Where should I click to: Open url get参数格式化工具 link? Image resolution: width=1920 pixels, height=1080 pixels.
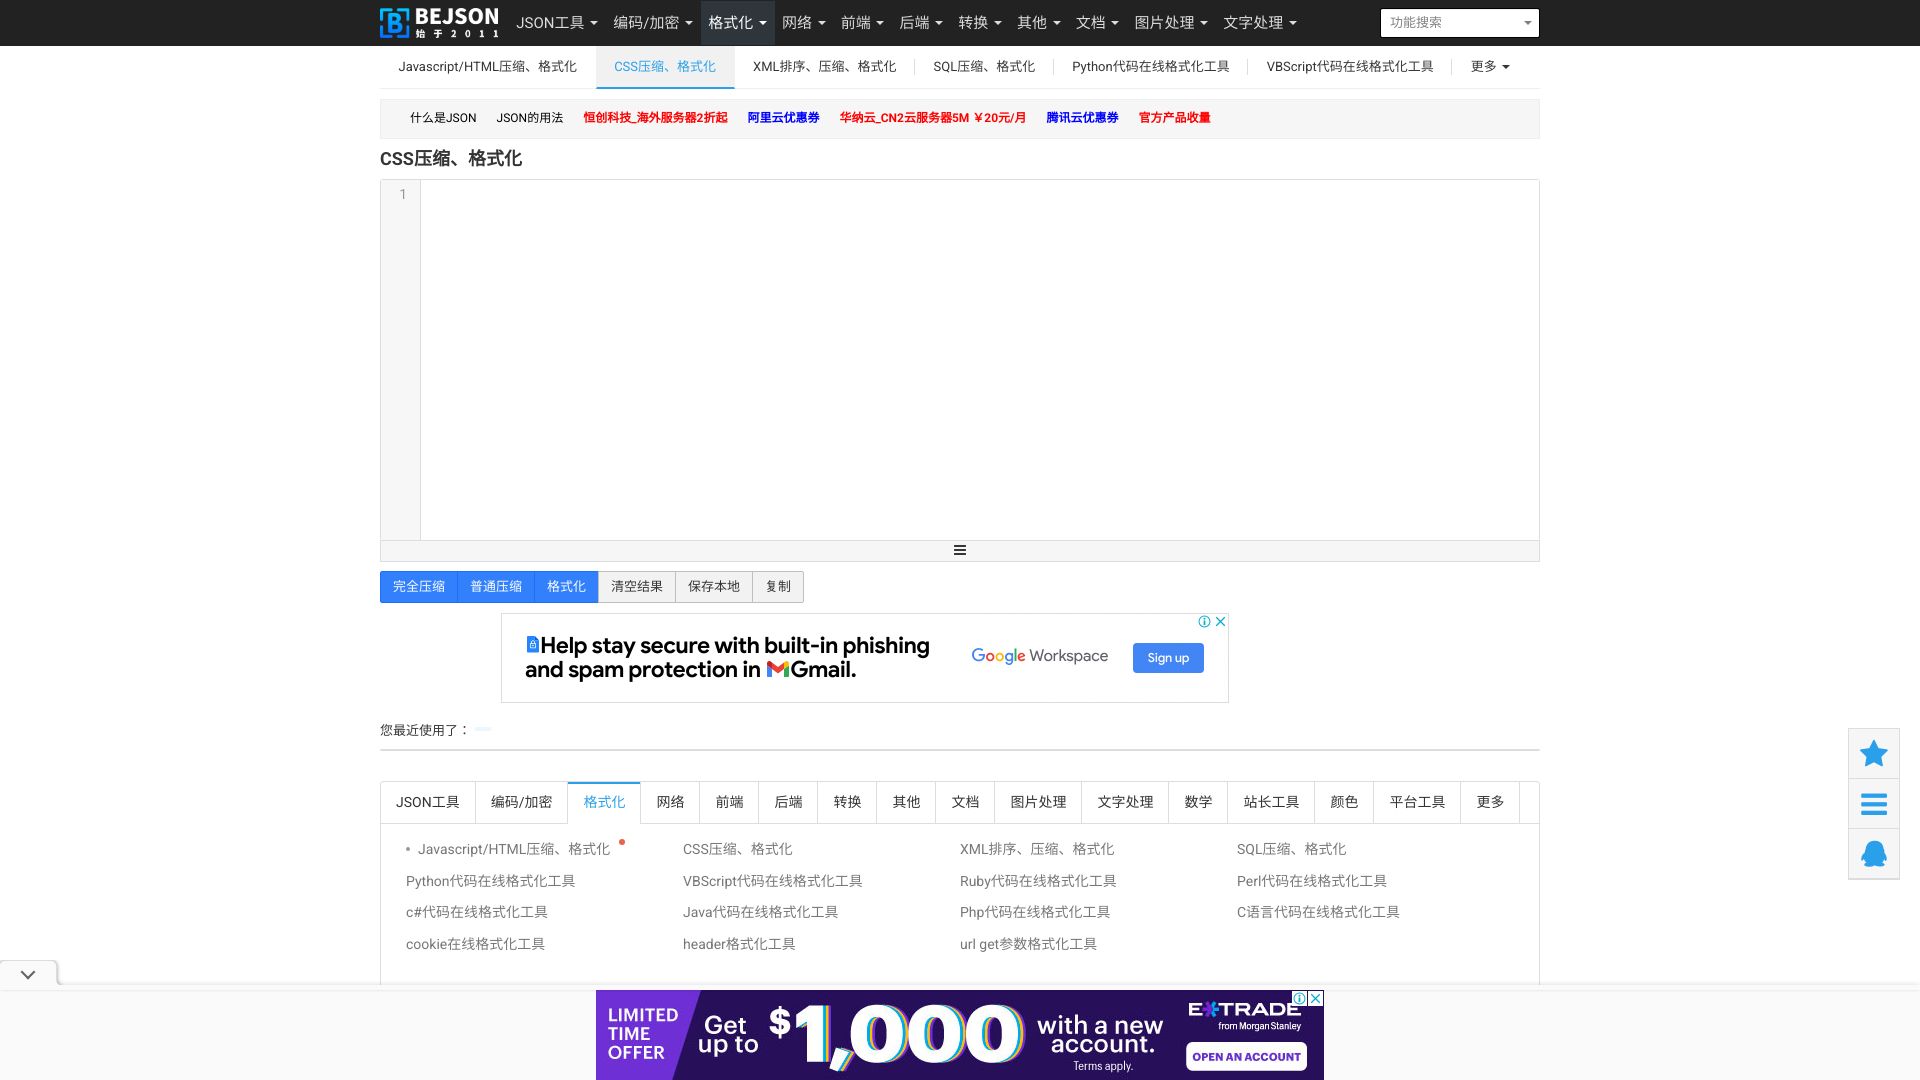point(1028,944)
